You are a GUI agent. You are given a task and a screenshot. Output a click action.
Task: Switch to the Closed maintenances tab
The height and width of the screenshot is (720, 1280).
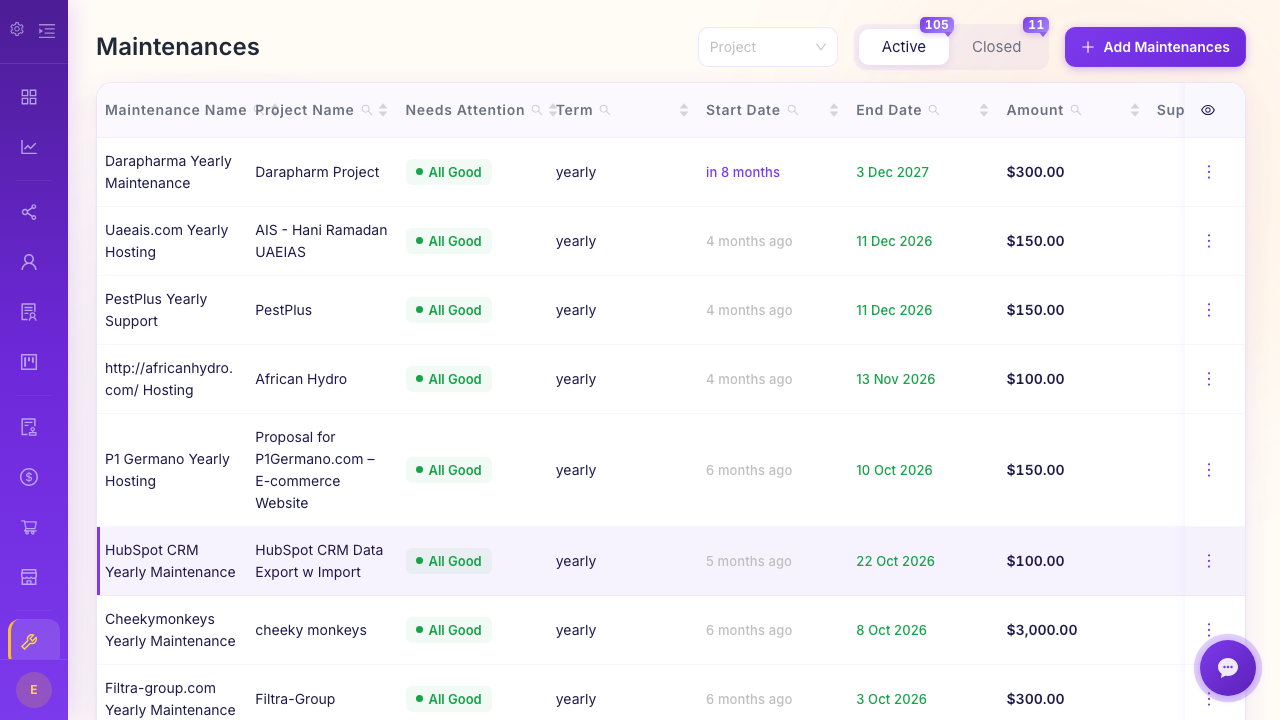pos(996,46)
